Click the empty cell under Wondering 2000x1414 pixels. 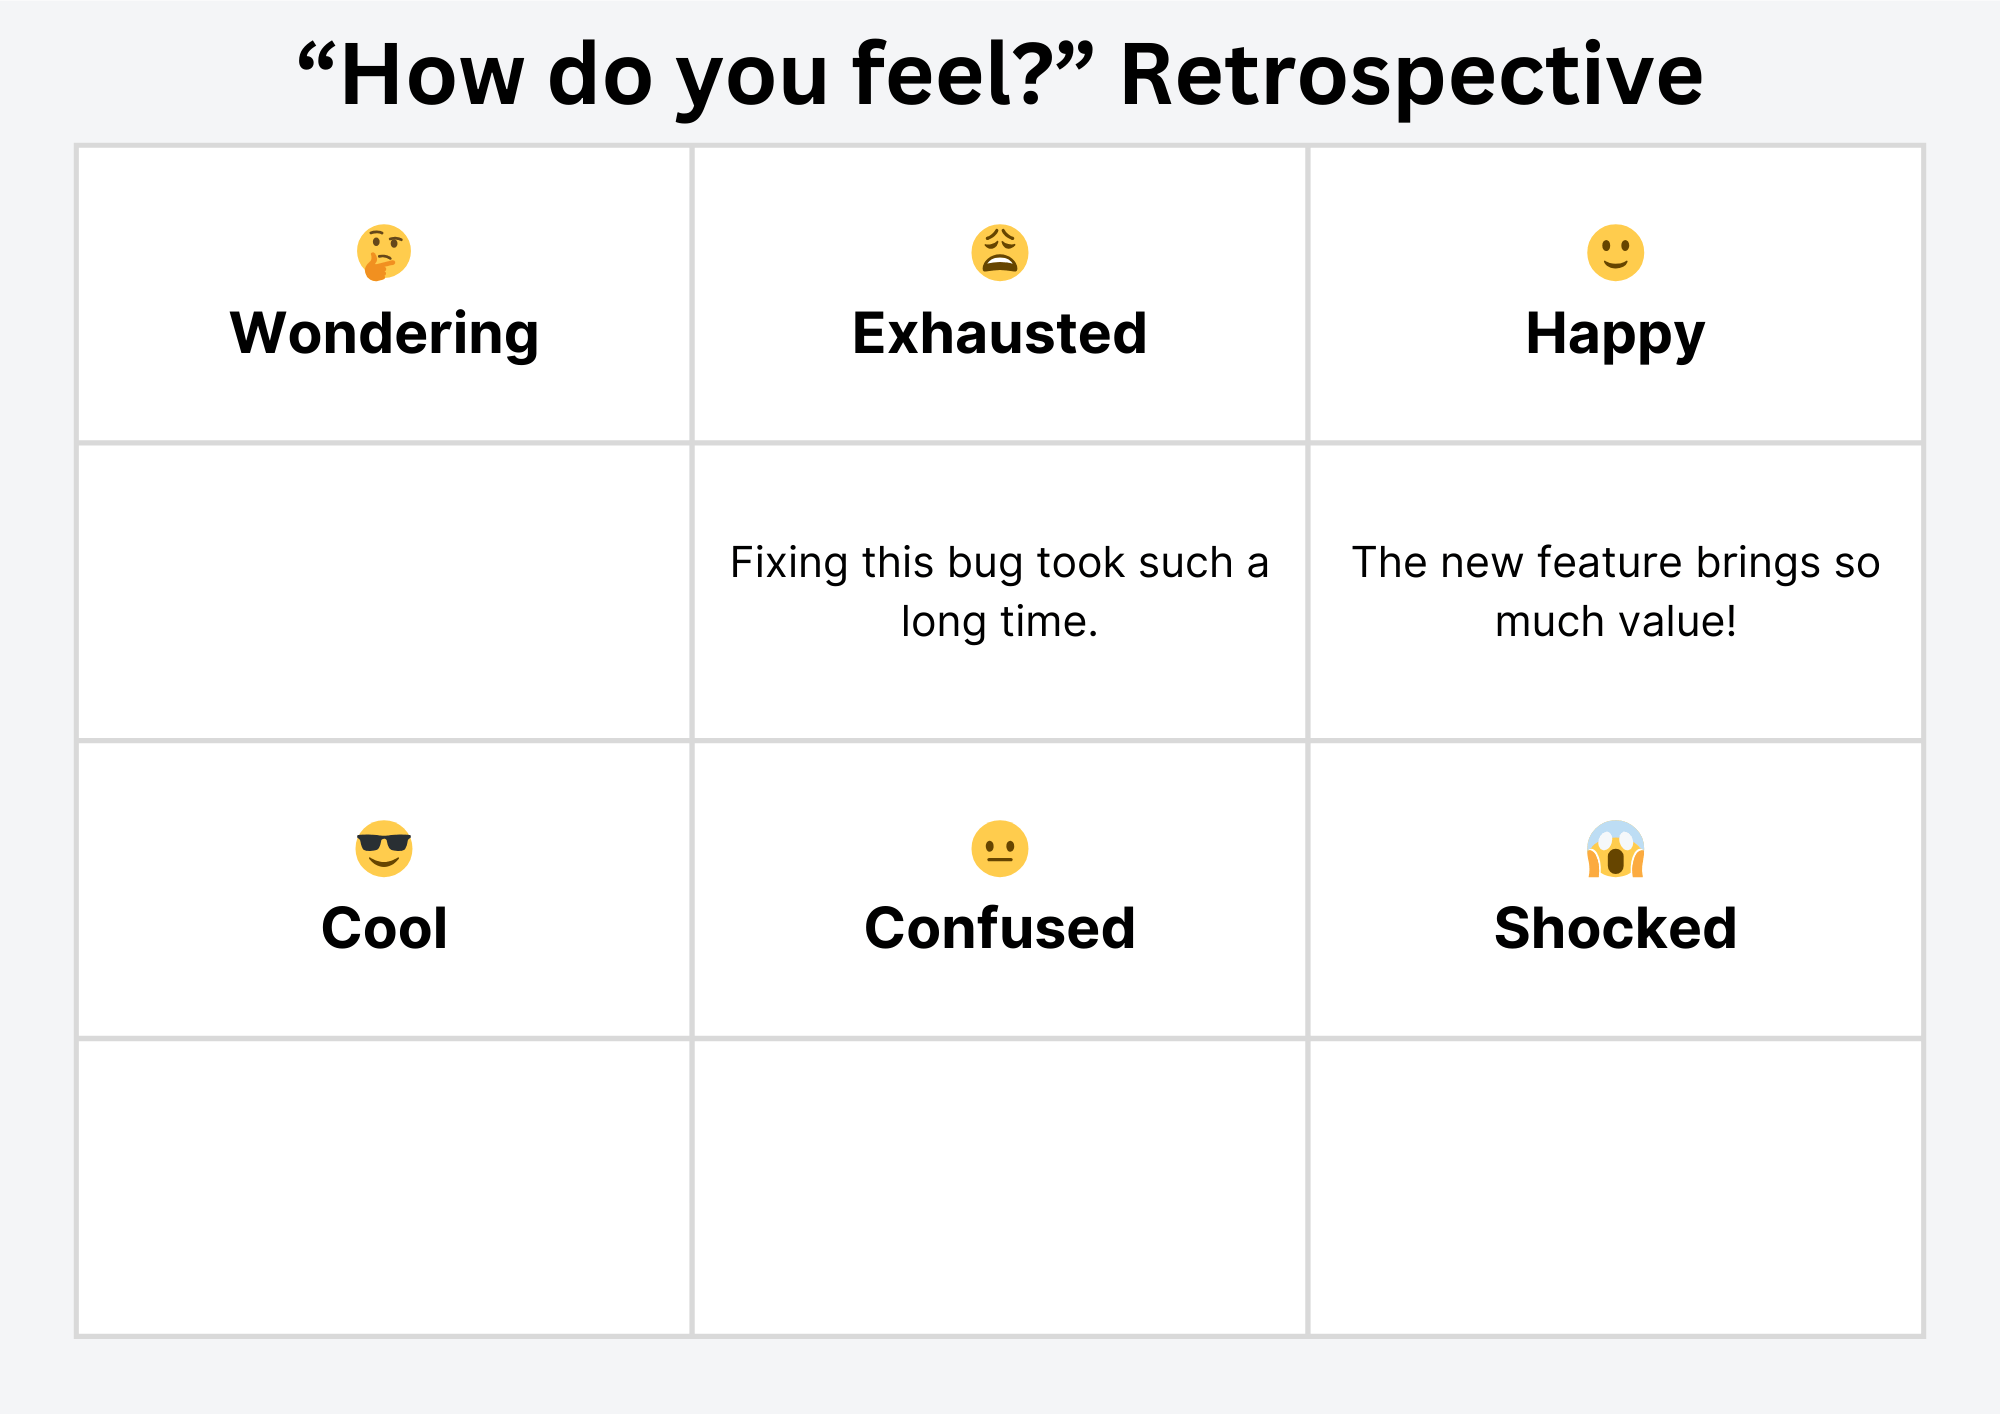pyautogui.click(x=384, y=592)
